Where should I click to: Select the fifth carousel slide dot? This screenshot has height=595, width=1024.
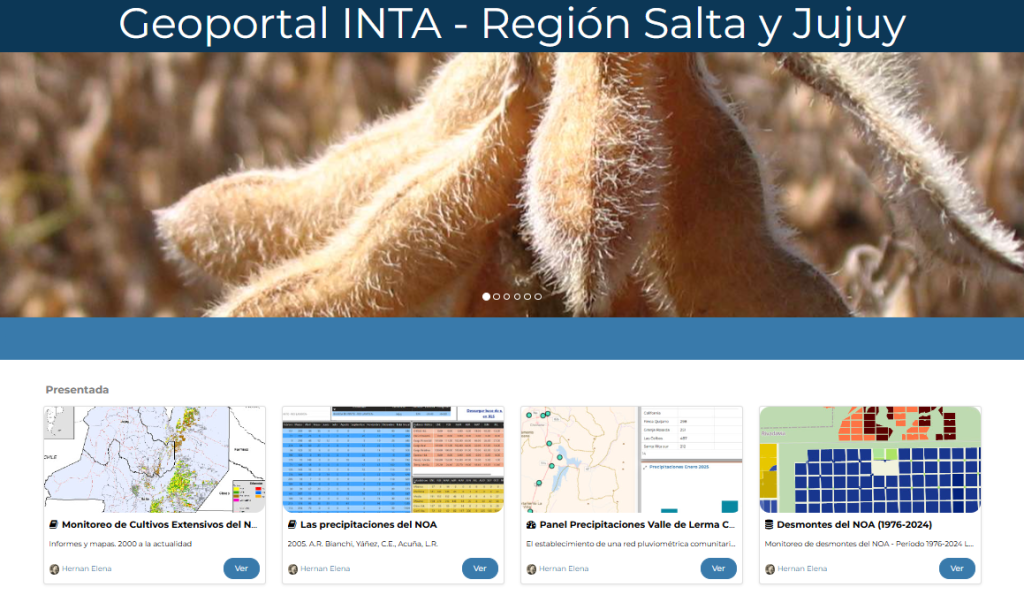pyautogui.click(x=528, y=297)
